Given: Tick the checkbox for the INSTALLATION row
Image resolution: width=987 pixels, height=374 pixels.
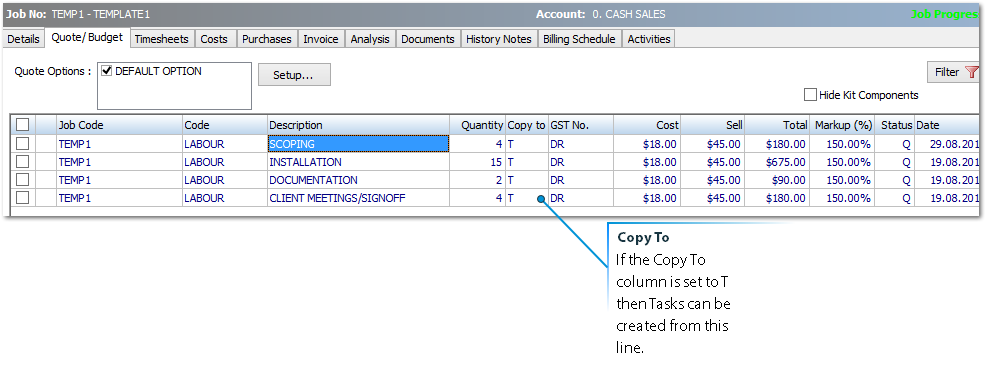Looking at the screenshot, I should point(23,162).
